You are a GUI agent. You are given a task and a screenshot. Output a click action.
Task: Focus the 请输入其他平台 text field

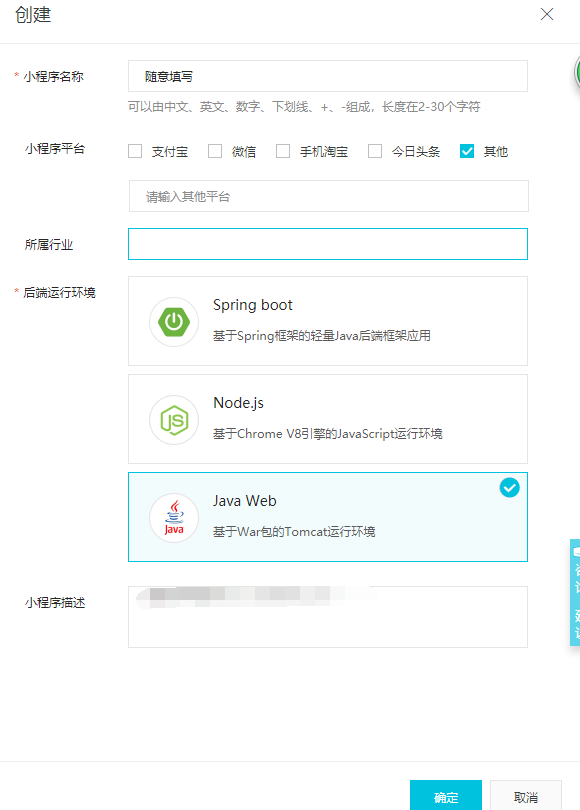click(x=329, y=196)
